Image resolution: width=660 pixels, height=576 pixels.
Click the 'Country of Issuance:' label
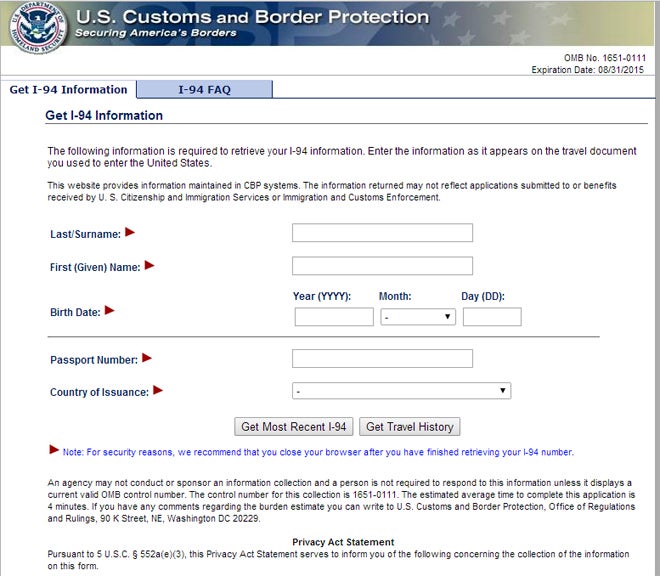pos(99,392)
